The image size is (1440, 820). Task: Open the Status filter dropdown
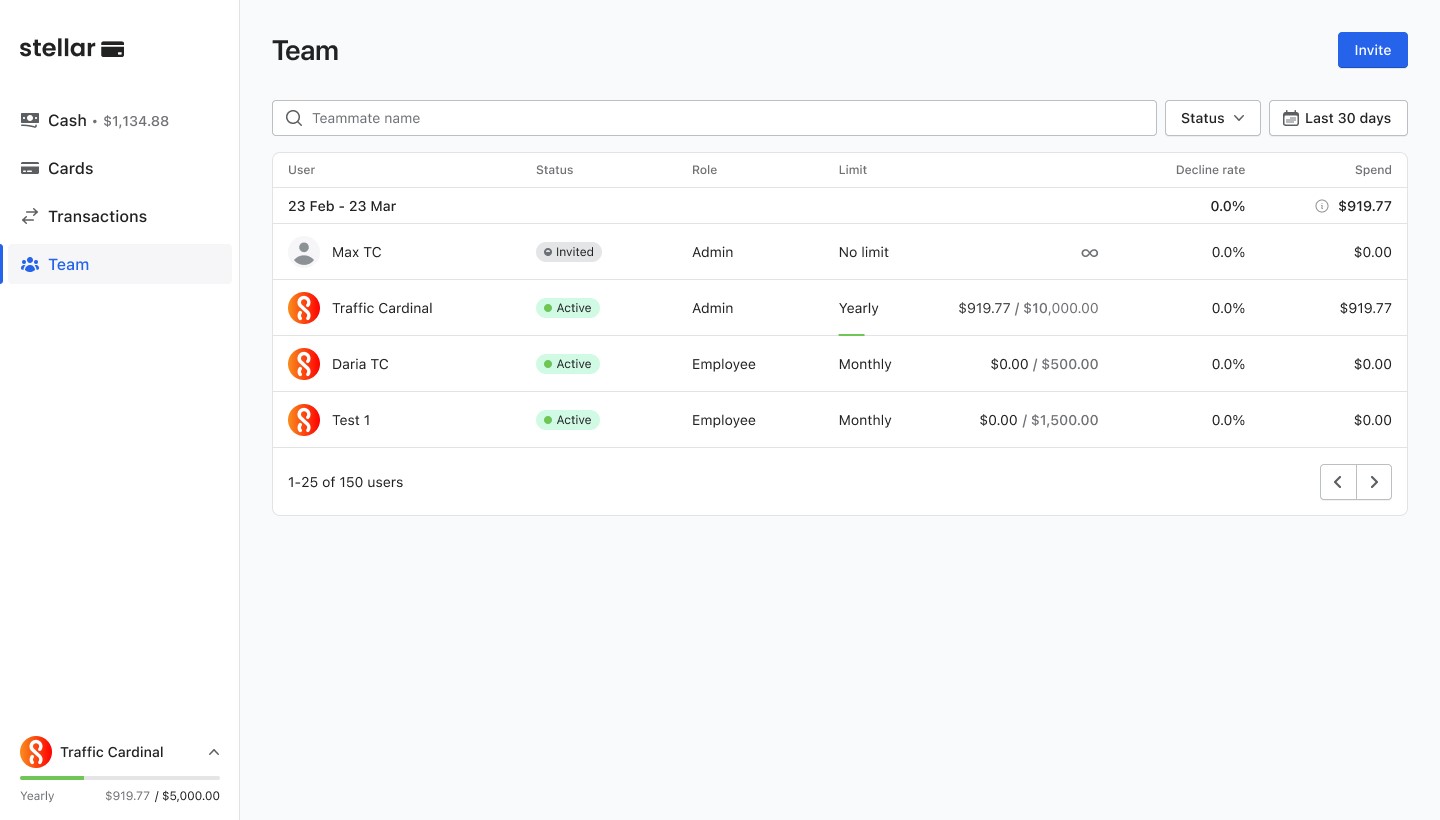1212,118
